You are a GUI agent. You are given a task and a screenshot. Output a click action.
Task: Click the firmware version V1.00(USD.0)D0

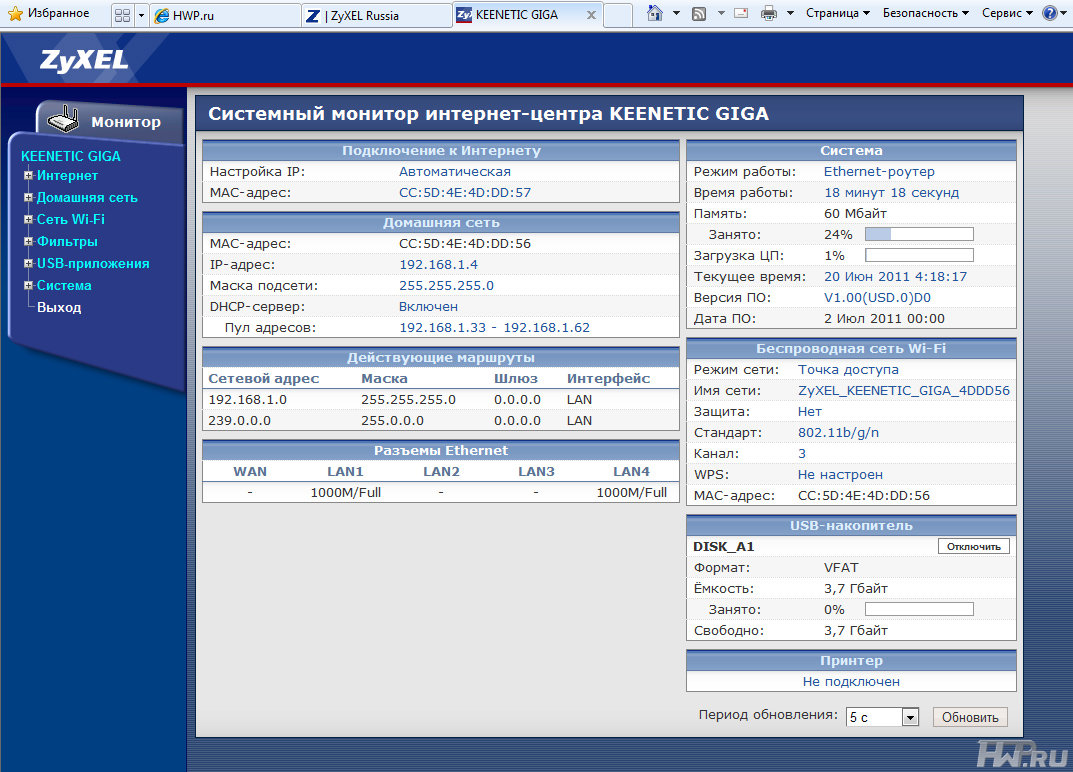click(x=877, y=298)
